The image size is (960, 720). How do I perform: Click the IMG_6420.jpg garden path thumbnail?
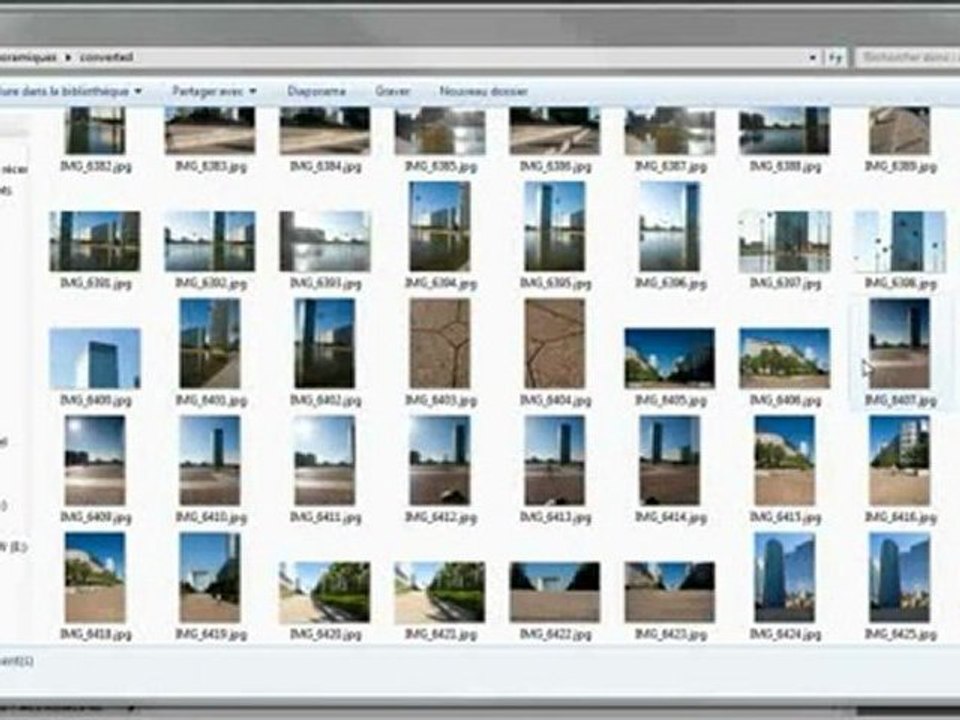click(324, 593)
